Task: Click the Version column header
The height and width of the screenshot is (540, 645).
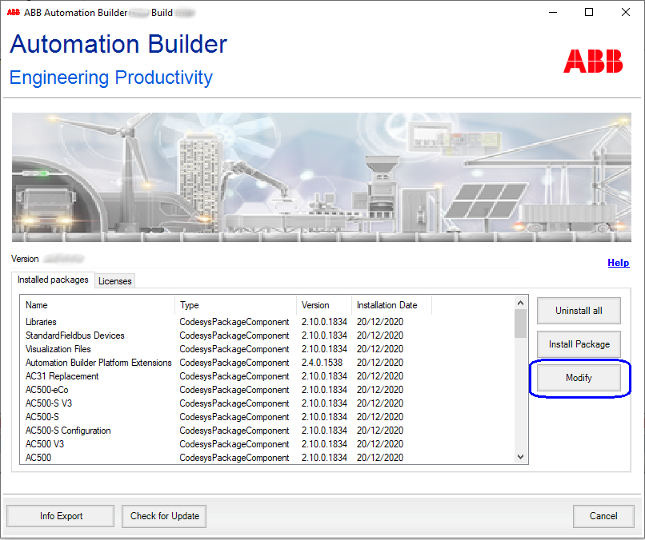Action: [316, 305]
